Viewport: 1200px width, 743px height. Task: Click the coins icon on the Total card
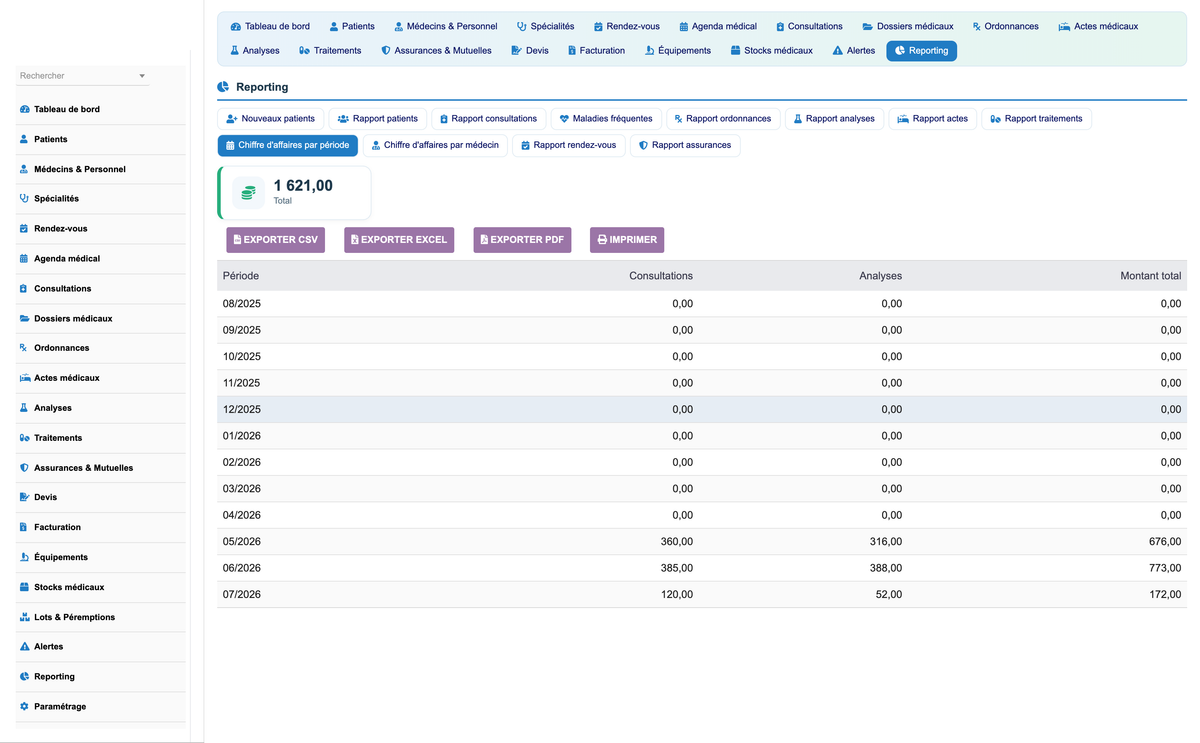click(x=248, y=192)
